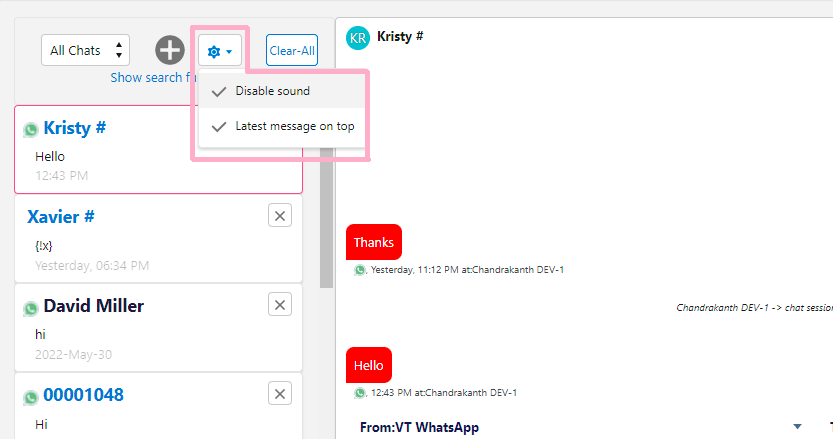Toggle Latest message on top option
The width and height of the screenshot is (833, 439).
coord(294,127)
